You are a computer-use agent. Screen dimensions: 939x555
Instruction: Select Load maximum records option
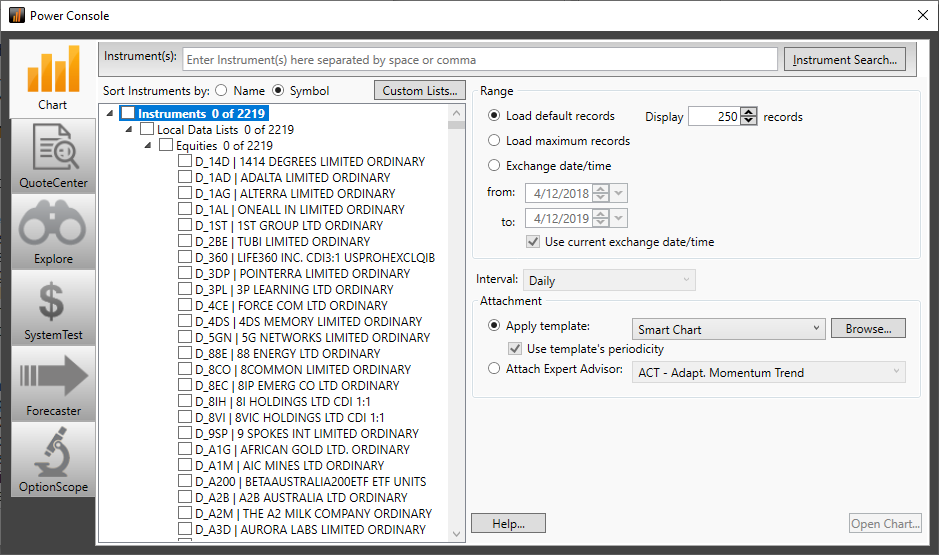click(x=494, y=141)
